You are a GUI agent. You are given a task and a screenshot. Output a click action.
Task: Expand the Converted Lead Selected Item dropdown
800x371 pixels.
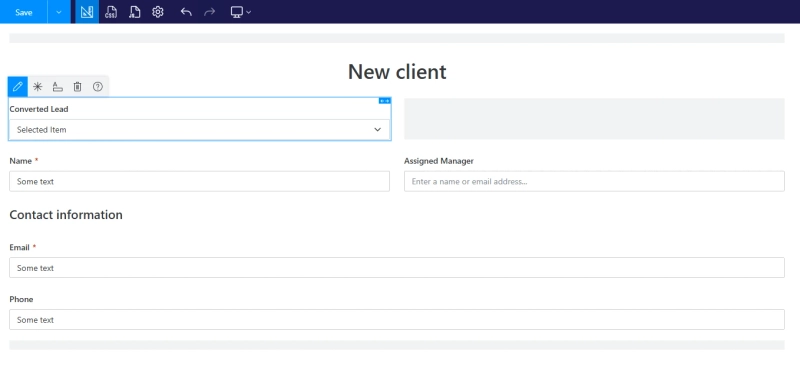coord(199,130)
